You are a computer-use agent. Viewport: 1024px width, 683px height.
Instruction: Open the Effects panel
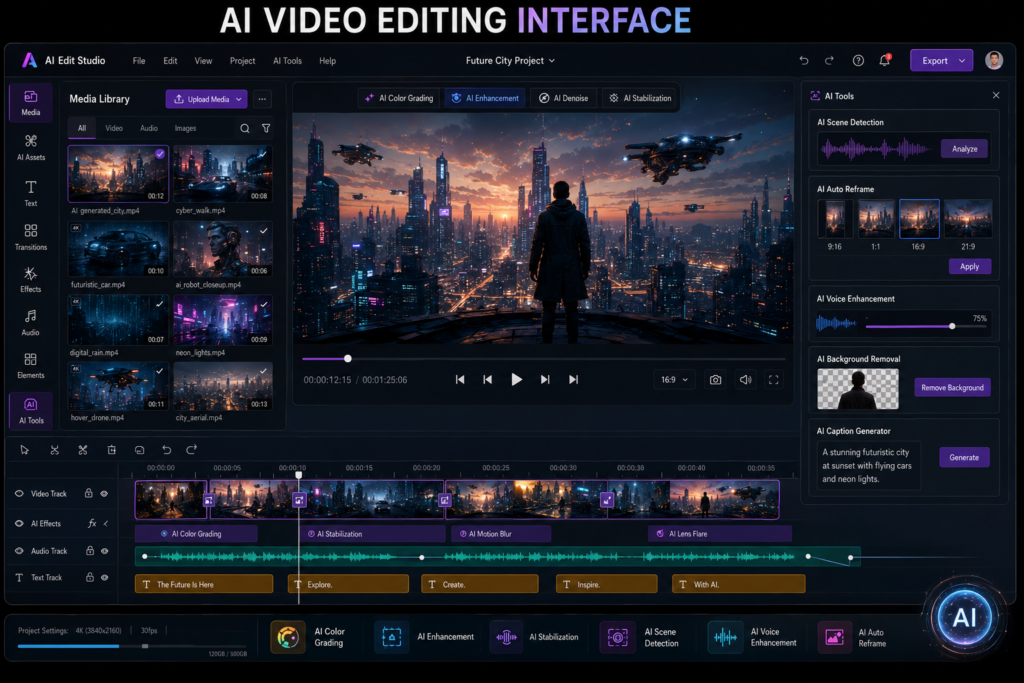[31, 279]
